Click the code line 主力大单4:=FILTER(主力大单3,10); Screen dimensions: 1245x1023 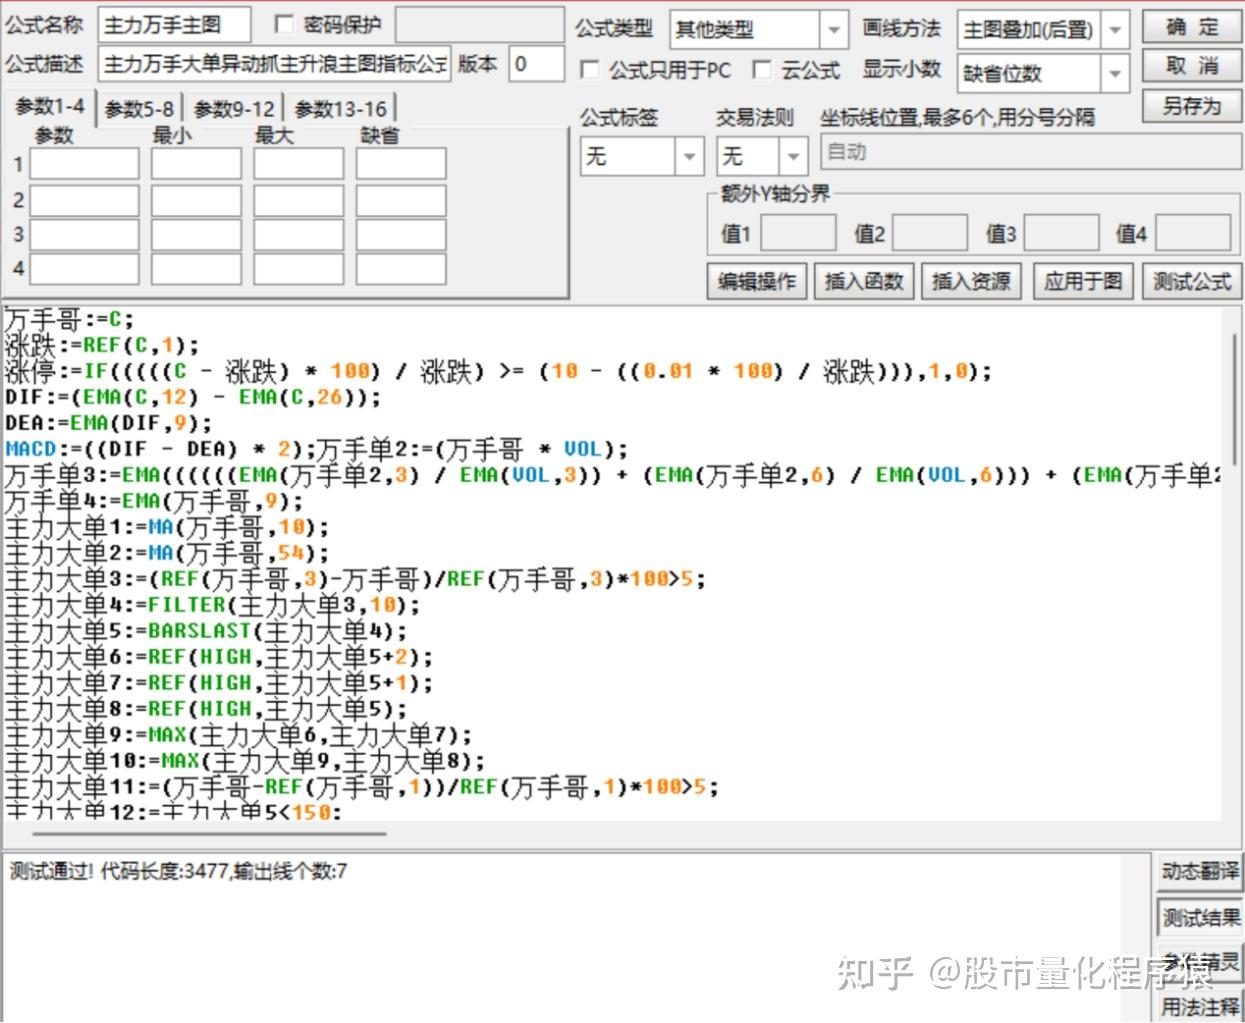point(213,606)
